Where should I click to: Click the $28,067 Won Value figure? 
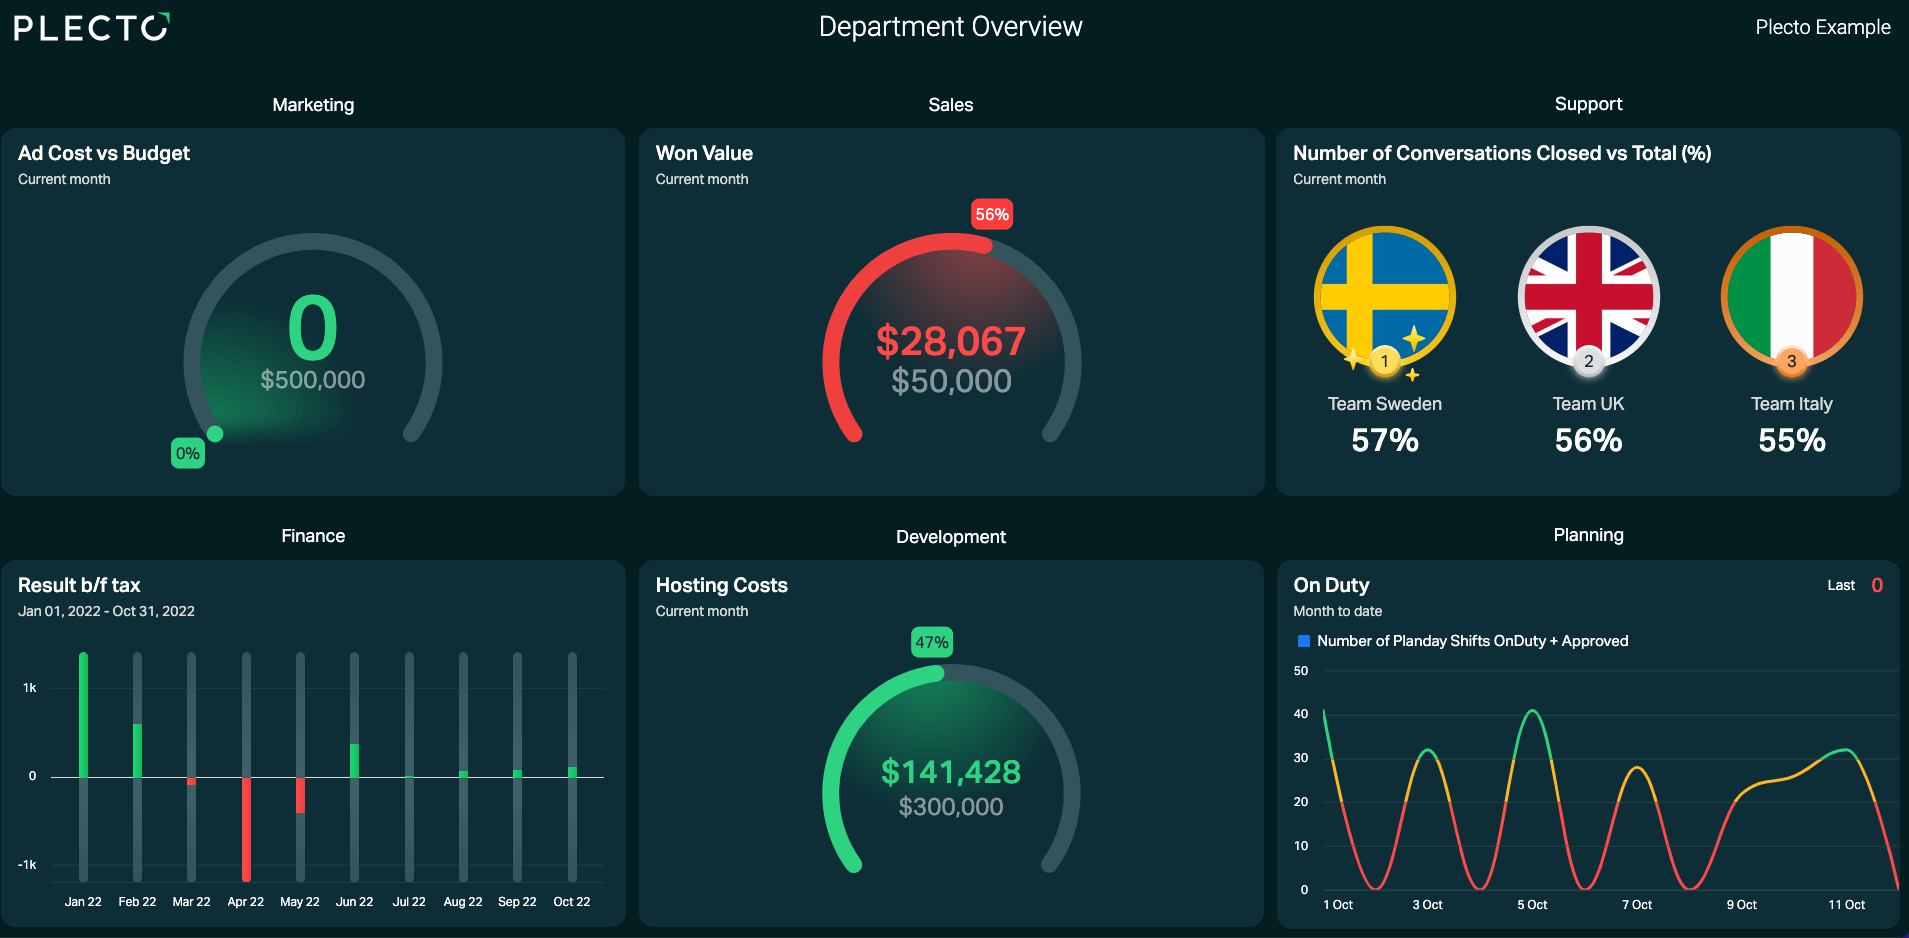point(951,341)
